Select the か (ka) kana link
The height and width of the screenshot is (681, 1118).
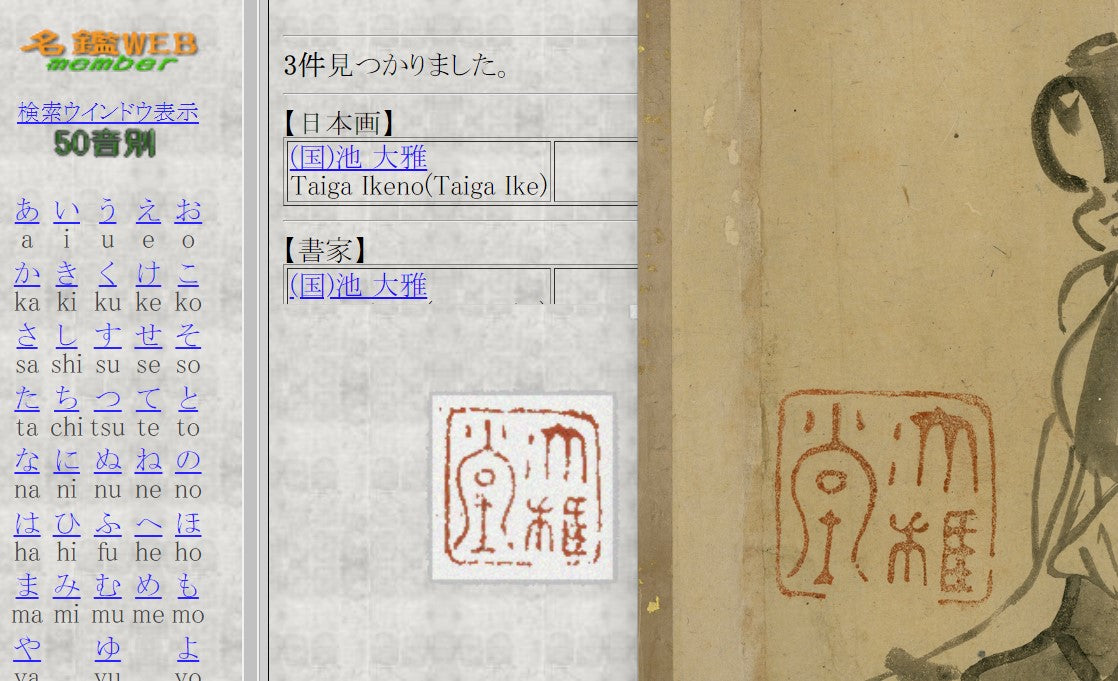point(27,273)
